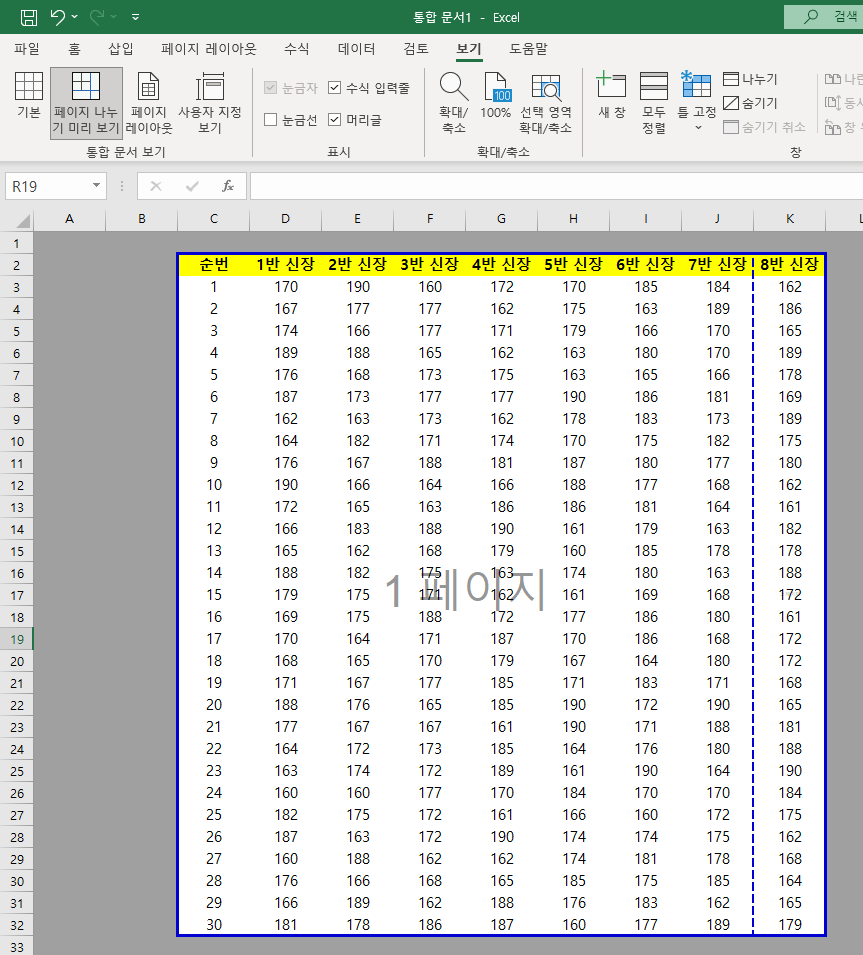
Task: Switch to the 홈 tab
Action: tap(74, 49)
